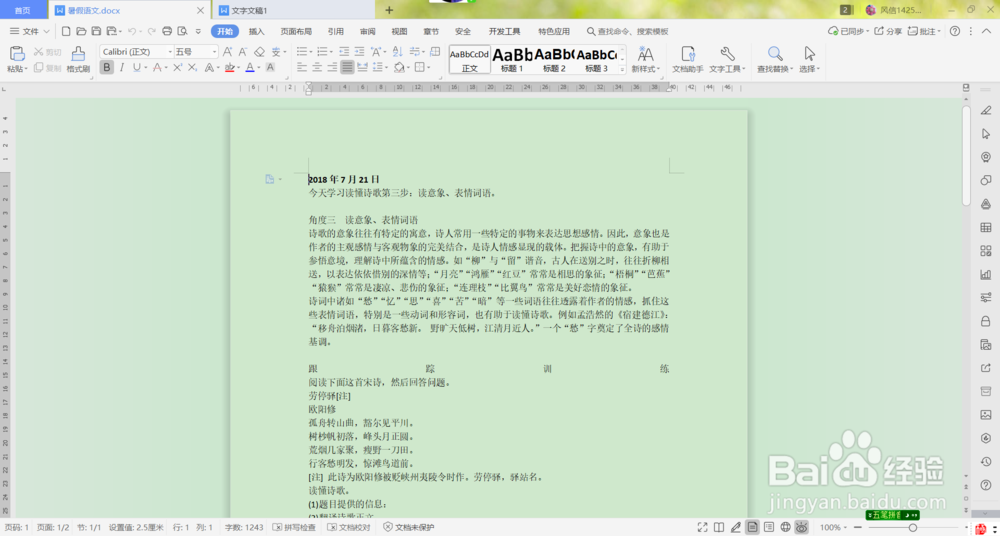
Task: Click the Open folder icon
Action: pyautogui.click(x=81, y=31)
